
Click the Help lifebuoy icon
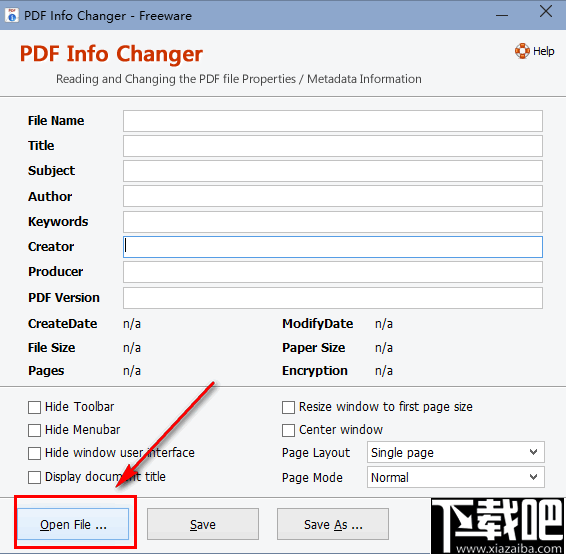coord(522,51)
